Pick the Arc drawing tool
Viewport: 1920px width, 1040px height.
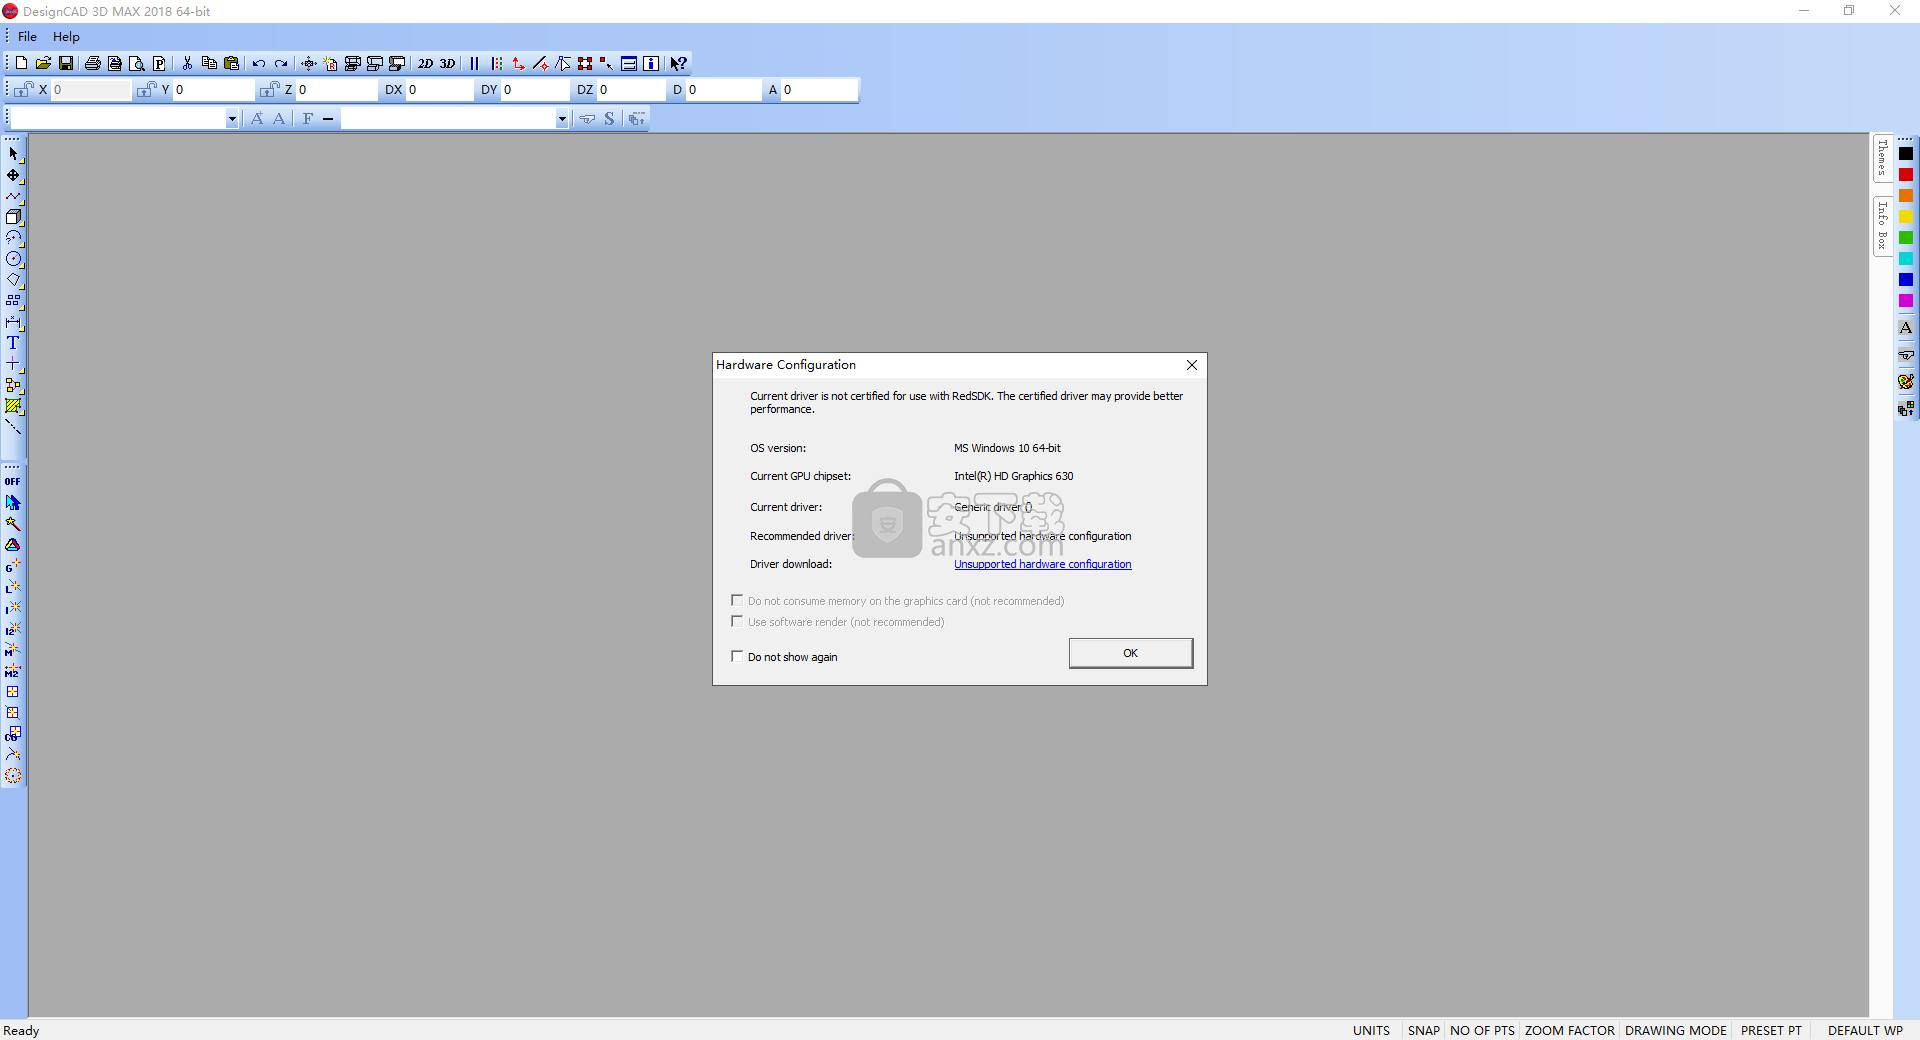point(13,238)
